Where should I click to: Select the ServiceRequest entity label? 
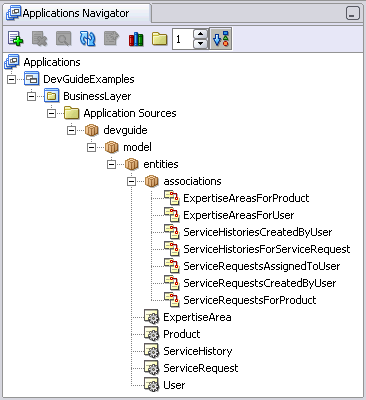pyautogui.click(x=201, y=368)
